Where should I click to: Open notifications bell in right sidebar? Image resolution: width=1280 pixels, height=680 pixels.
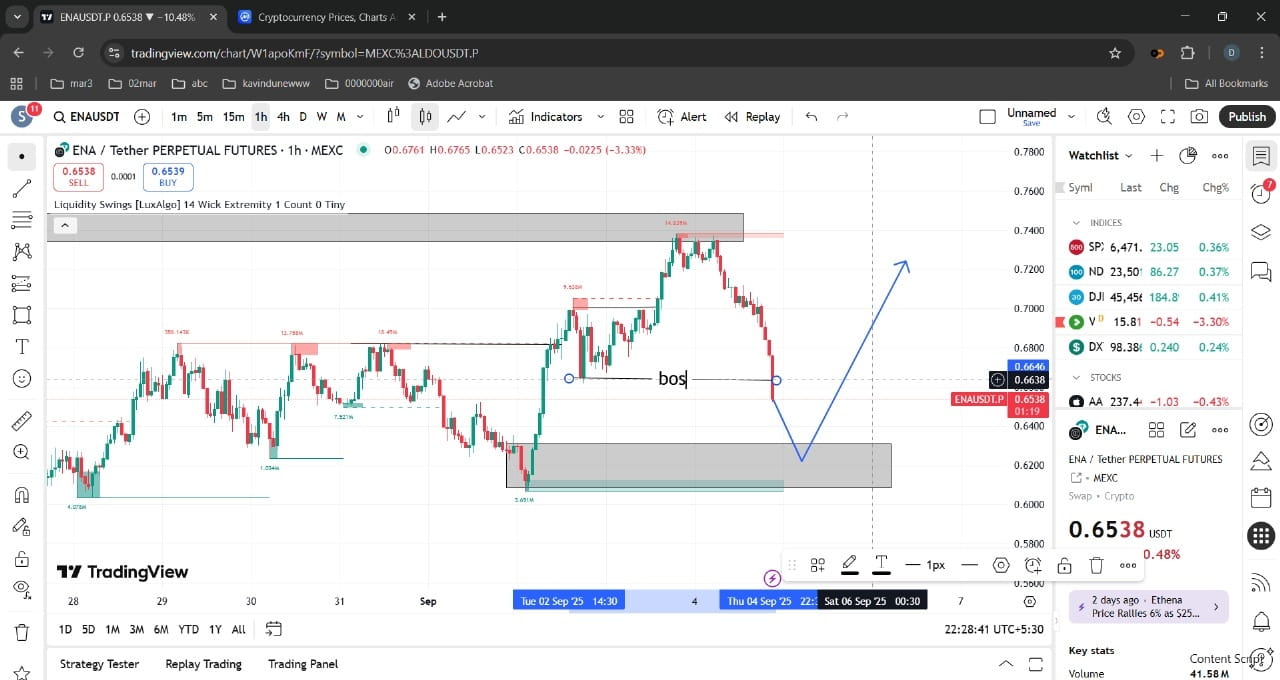1260,620
